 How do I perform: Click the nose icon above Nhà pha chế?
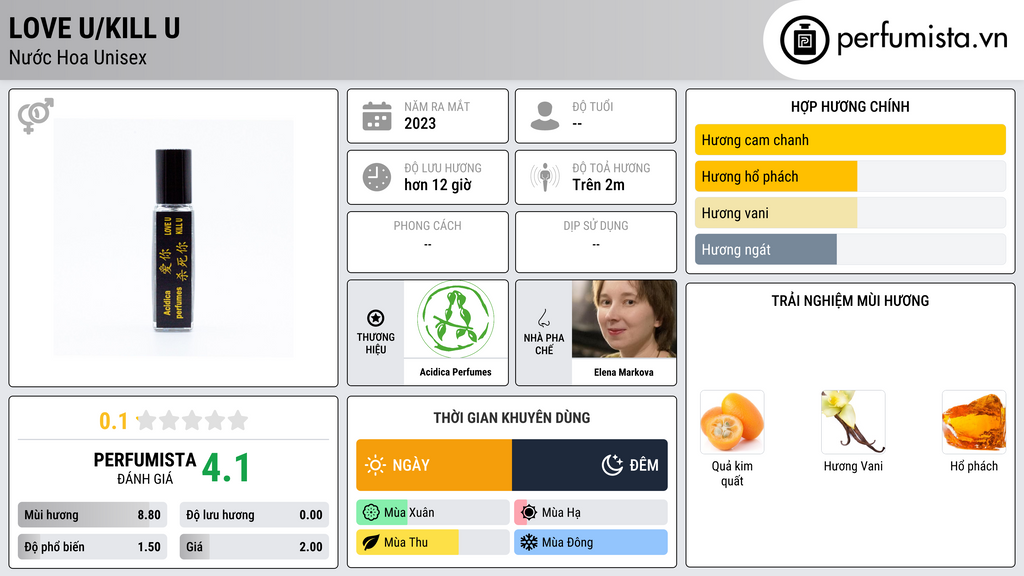point(543,318)
